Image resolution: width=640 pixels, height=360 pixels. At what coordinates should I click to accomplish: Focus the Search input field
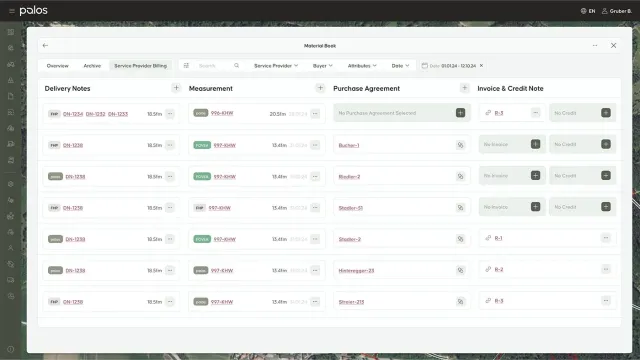(214, 66)
